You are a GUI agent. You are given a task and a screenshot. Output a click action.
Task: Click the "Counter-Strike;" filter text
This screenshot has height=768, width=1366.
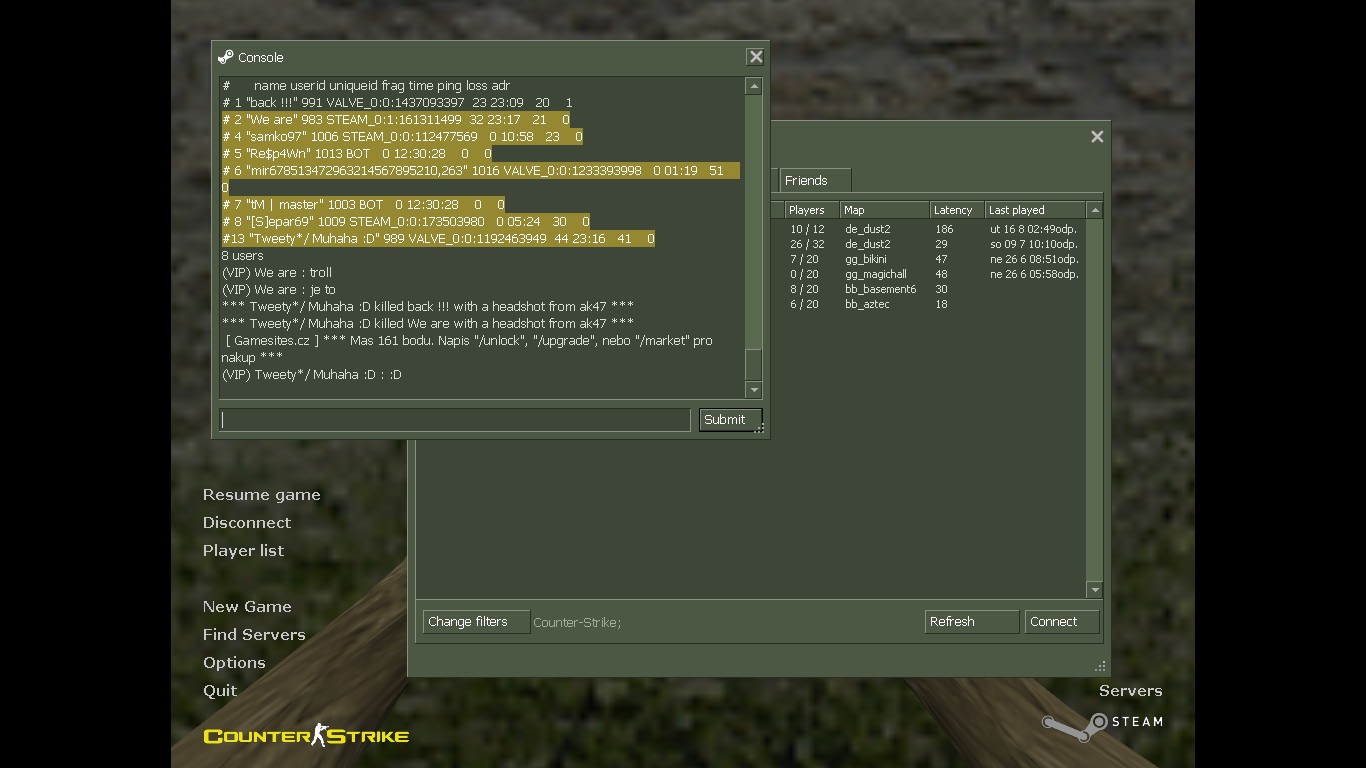coord(577,623)
